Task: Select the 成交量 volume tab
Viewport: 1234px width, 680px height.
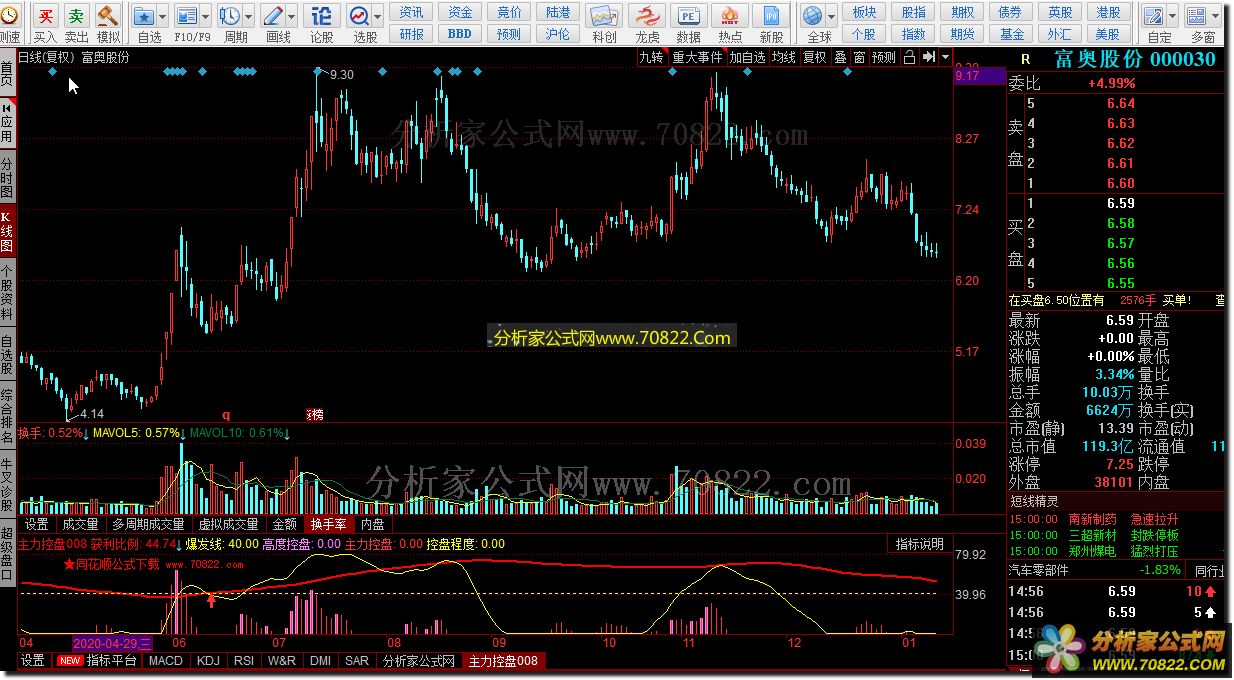Action: pyautogui.click(x=80, y=524)
